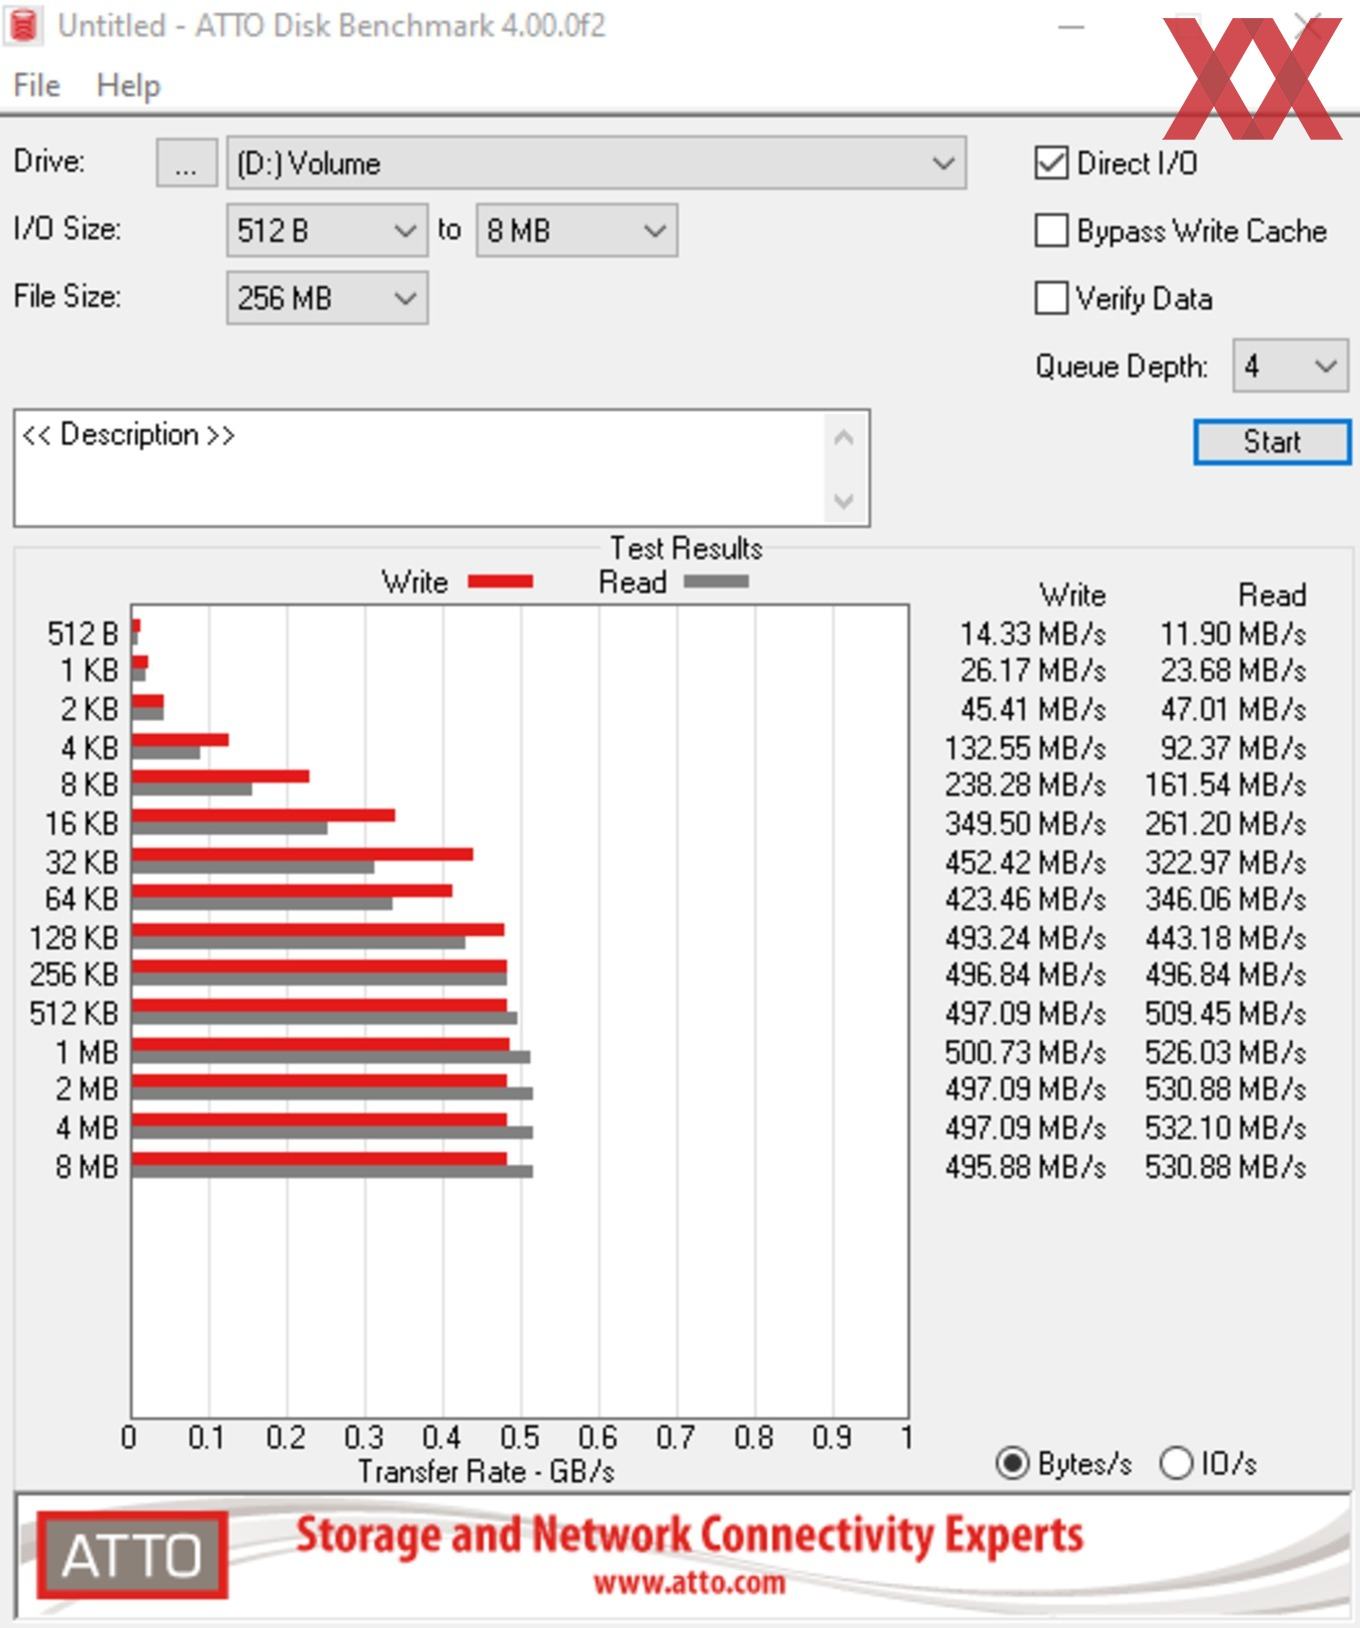Click the 'Transfer Rate - GB/s' axis label
Screen dimensions: 1360x1628
(486, 1472)
